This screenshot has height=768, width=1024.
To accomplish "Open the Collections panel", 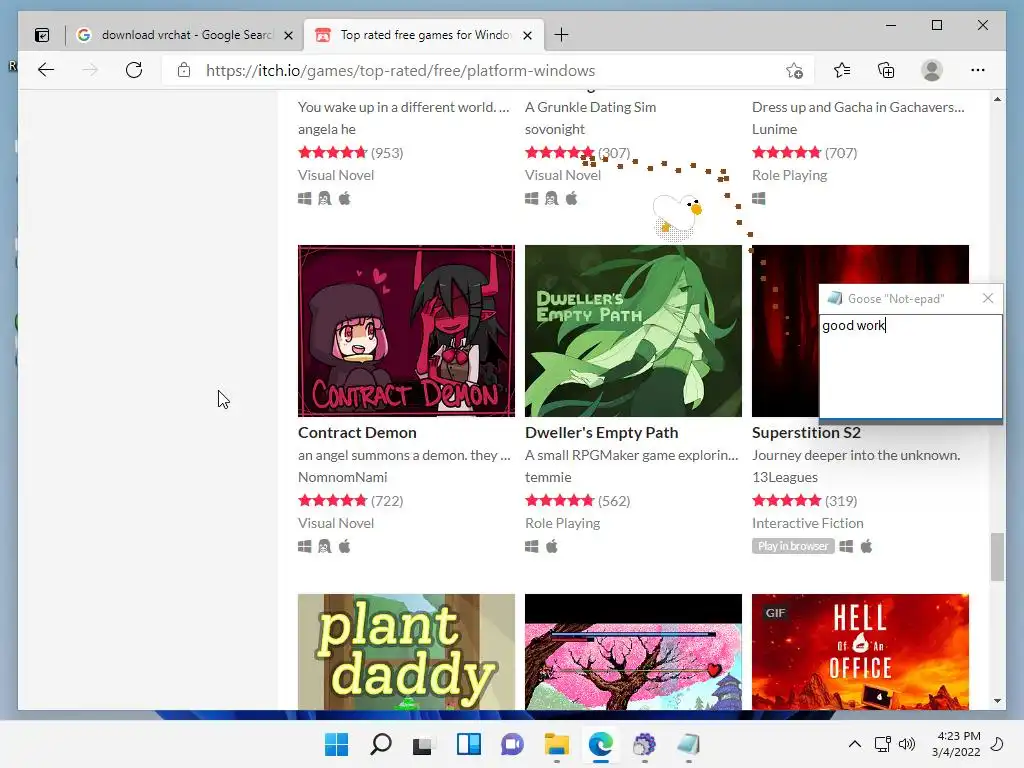I will [x=886, y=70].
